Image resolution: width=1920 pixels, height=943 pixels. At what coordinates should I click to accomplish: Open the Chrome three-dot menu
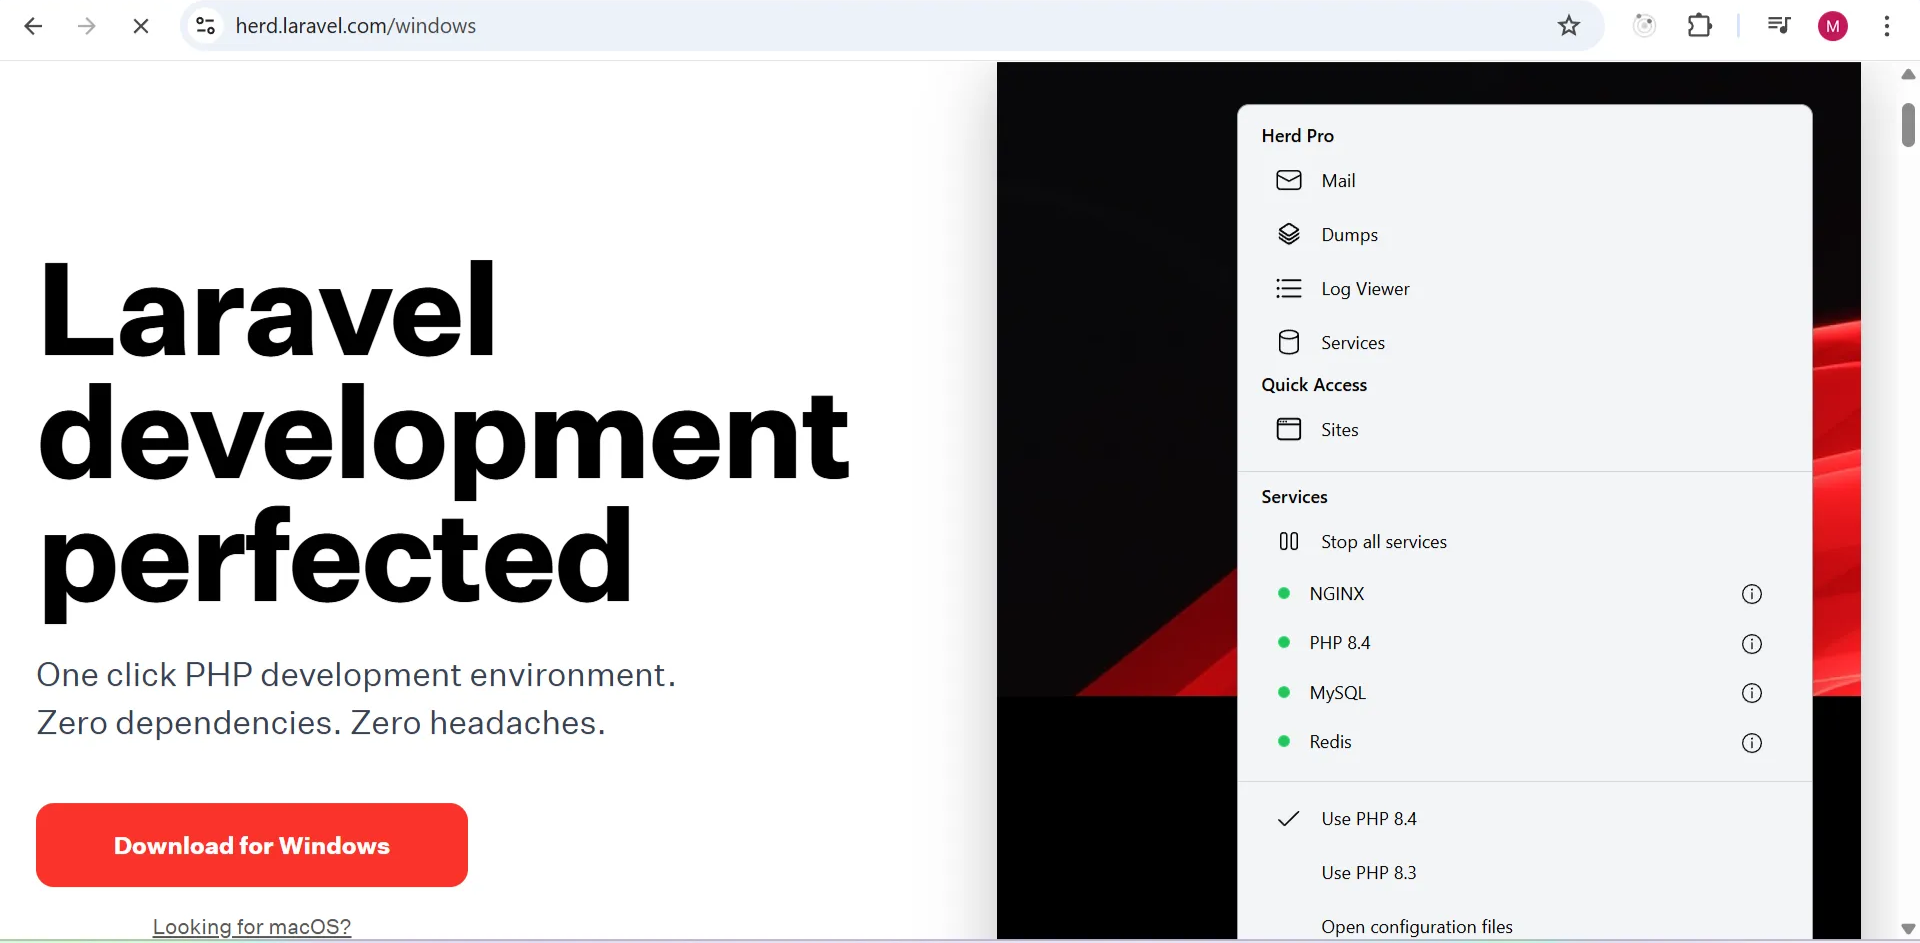pos(1887,27)
